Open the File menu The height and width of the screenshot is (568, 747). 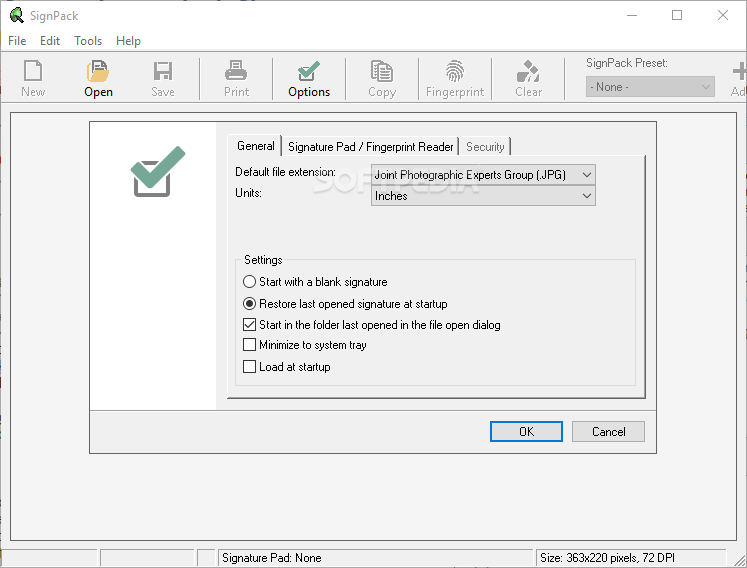[x=17, y=41]
